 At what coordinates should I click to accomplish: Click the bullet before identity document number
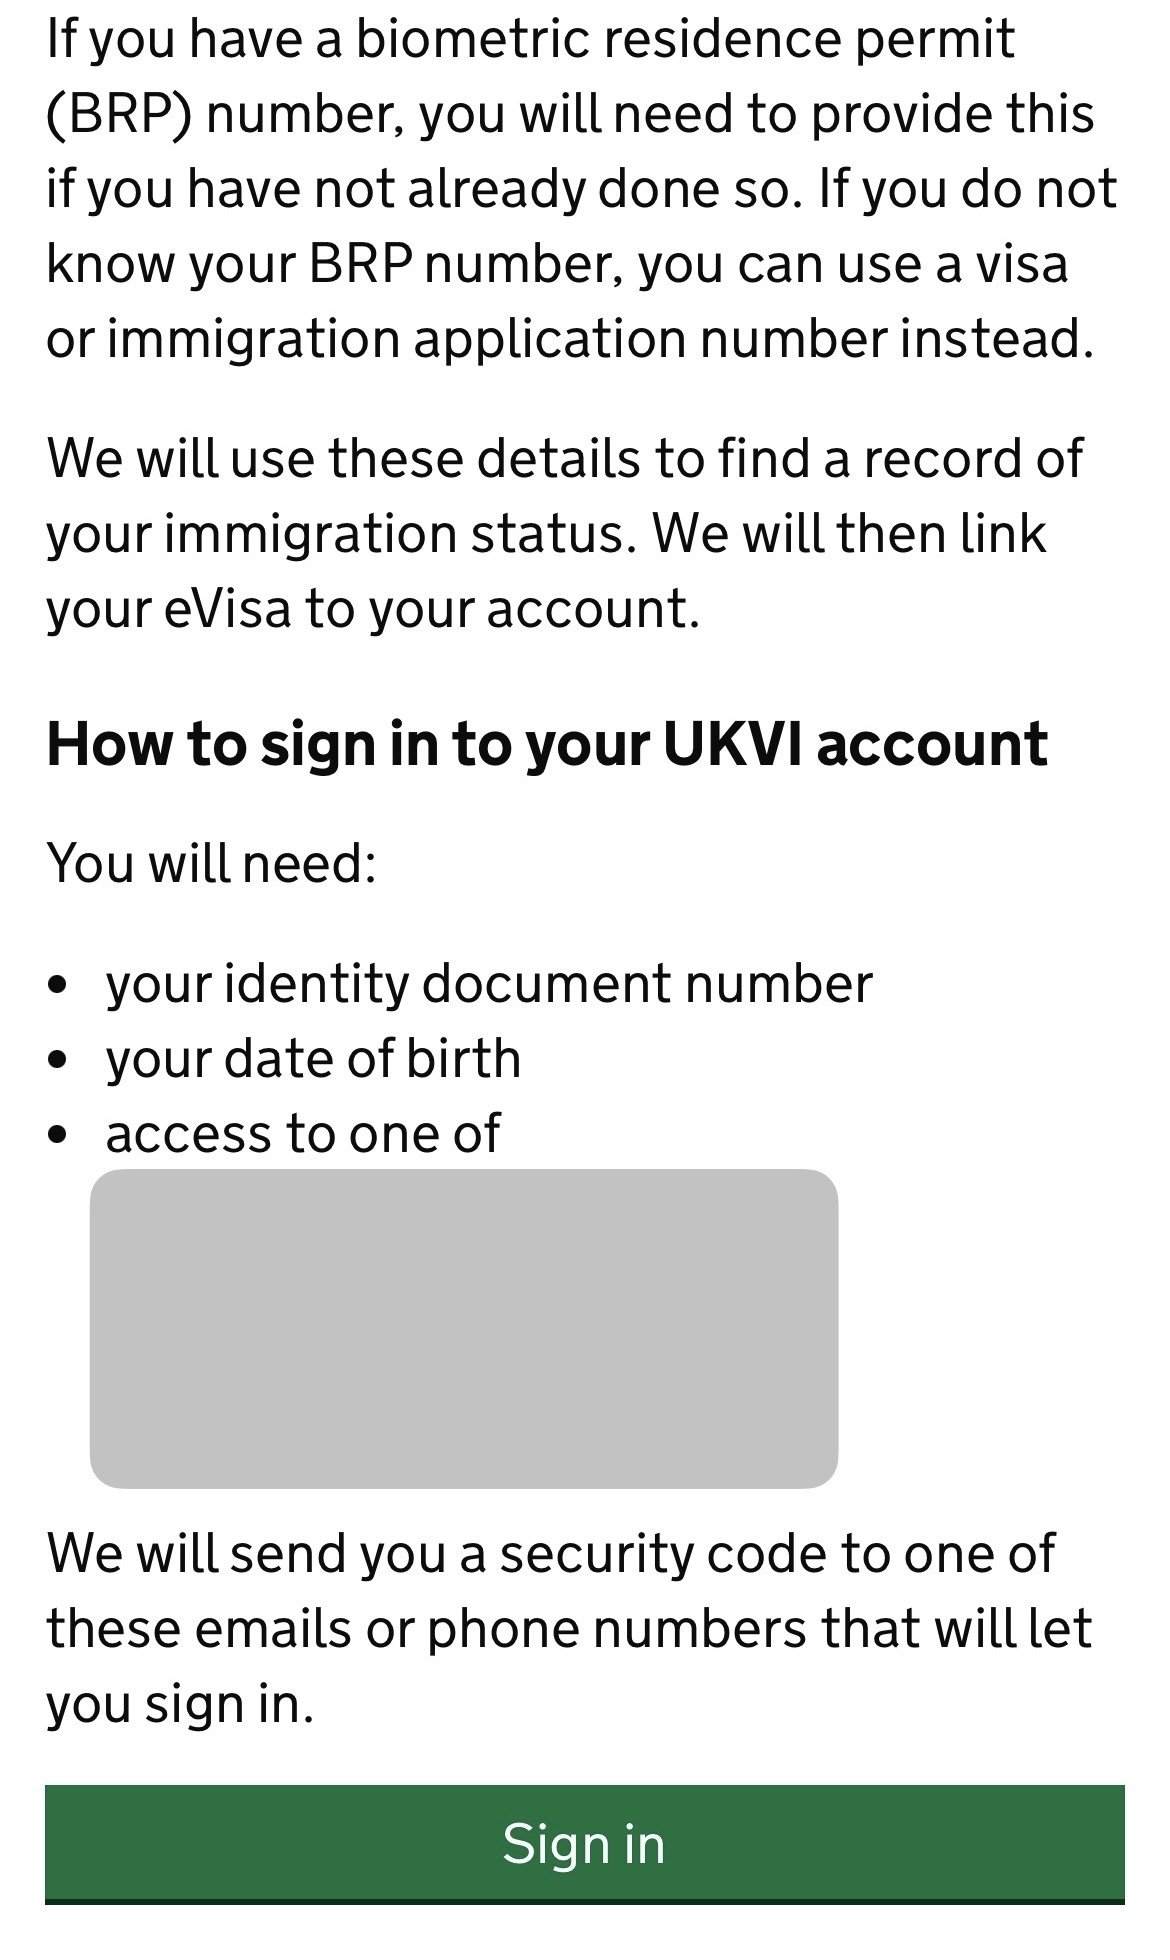point(59,986)
